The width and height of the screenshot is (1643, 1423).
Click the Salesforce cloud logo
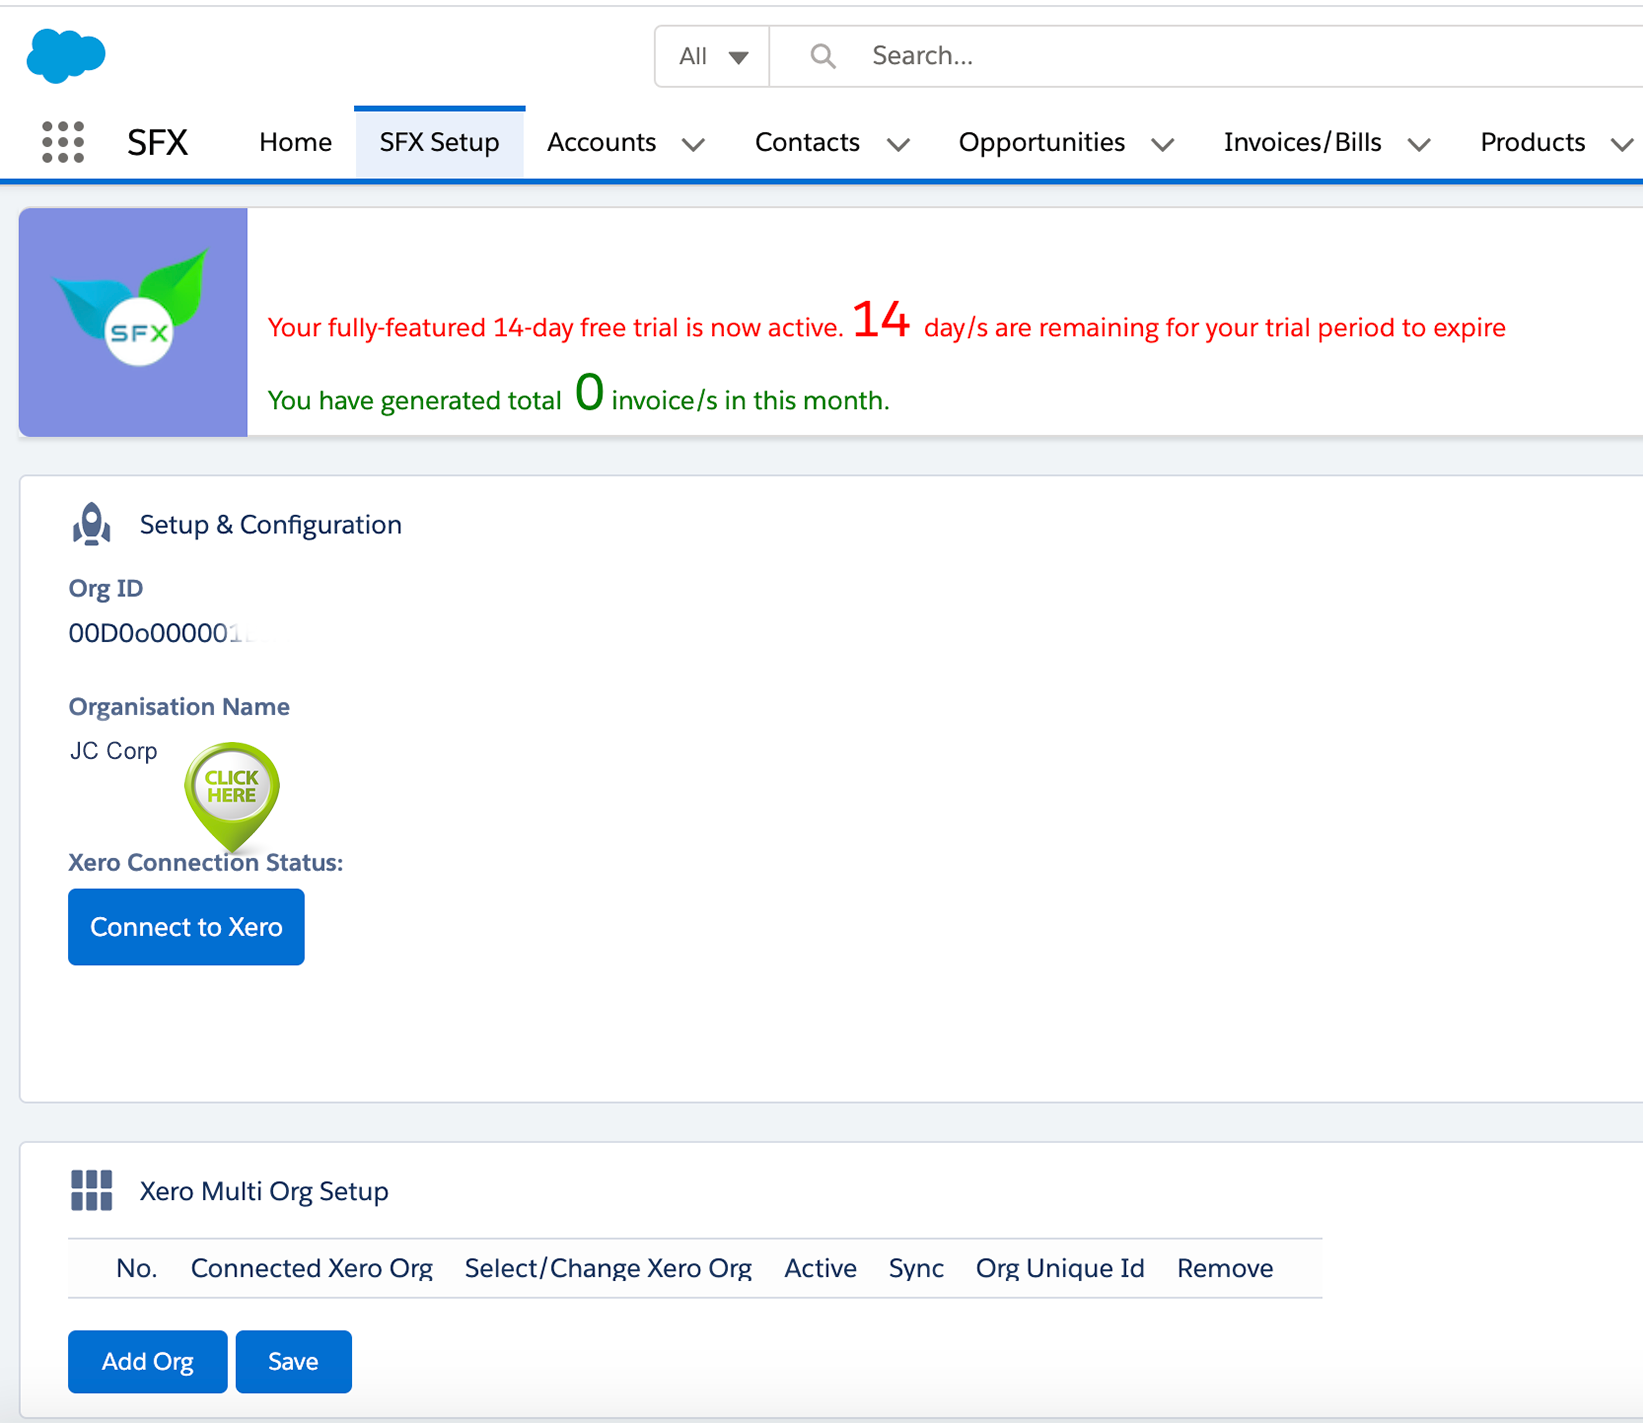[66, 55]
